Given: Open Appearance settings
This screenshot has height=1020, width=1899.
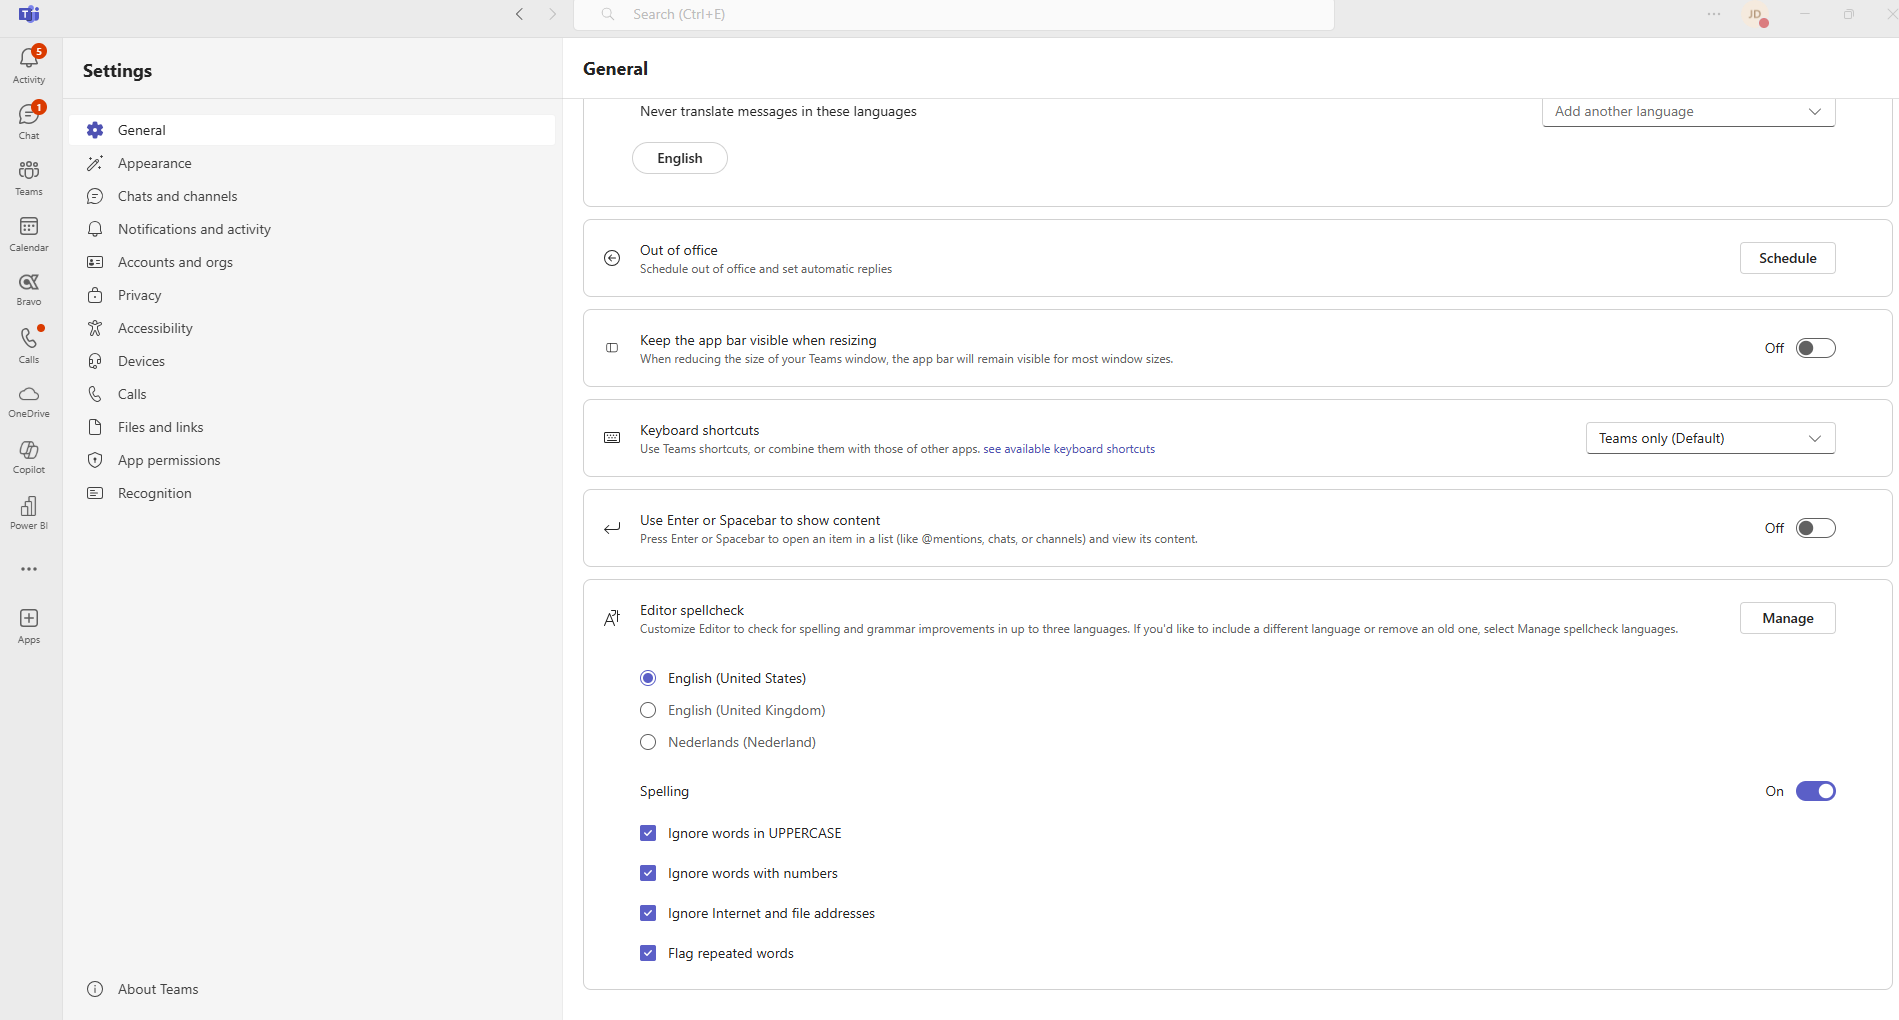Looking at the screenshot, I should point(312,163).
